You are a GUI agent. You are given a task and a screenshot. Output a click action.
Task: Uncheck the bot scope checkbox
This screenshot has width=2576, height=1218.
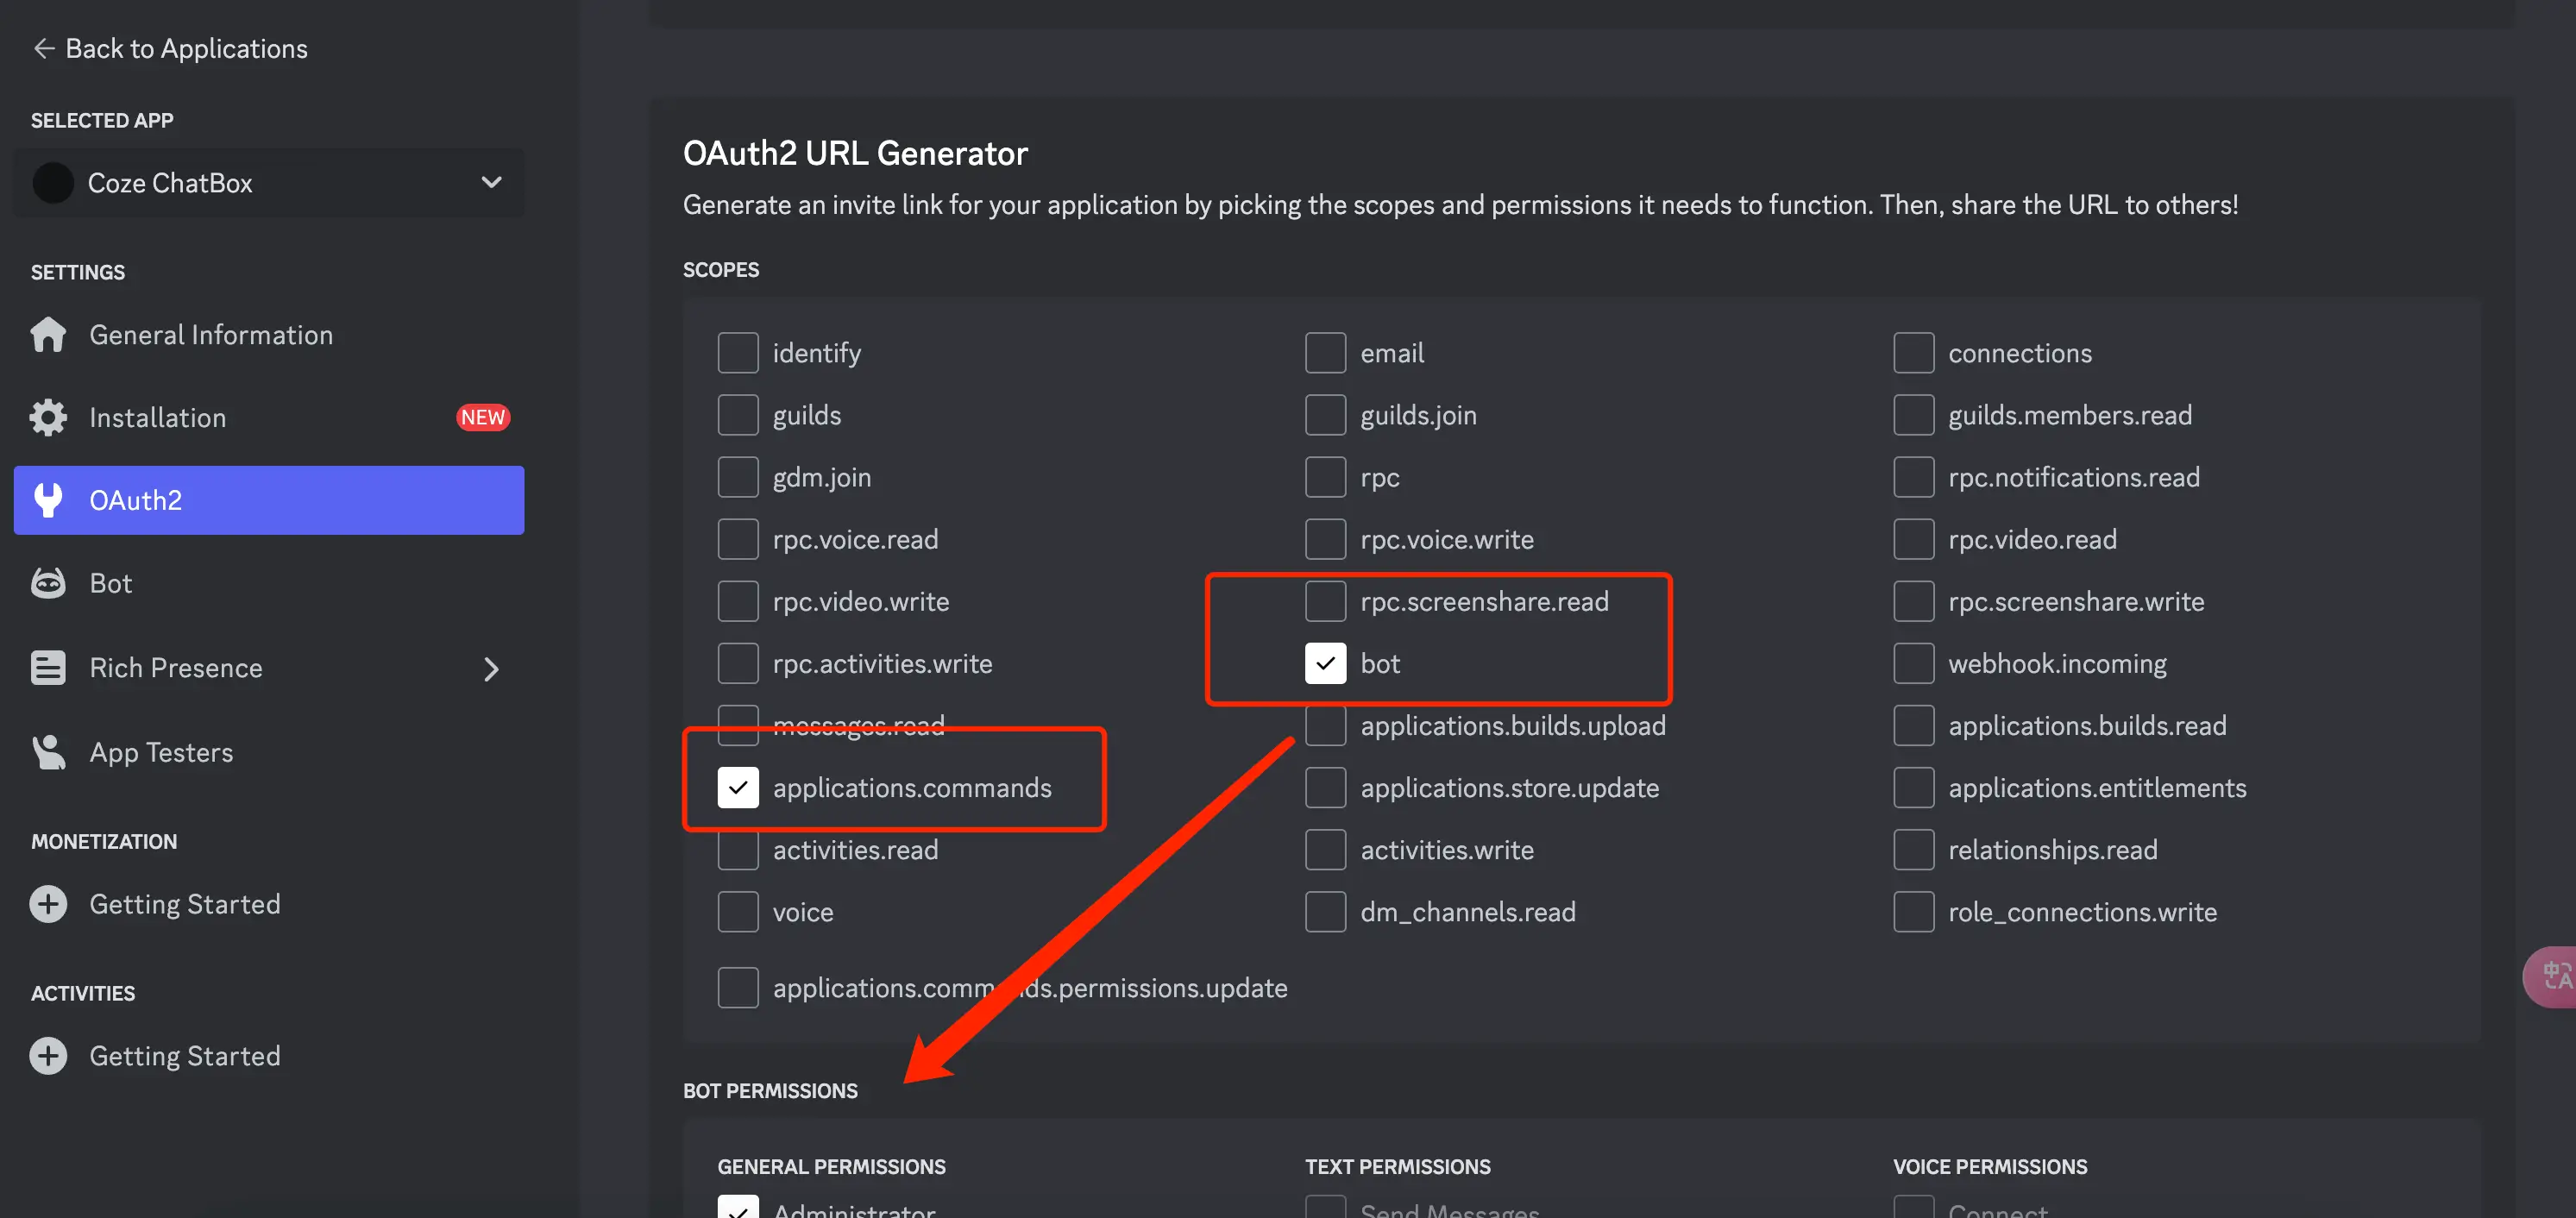click(1325, 664)
